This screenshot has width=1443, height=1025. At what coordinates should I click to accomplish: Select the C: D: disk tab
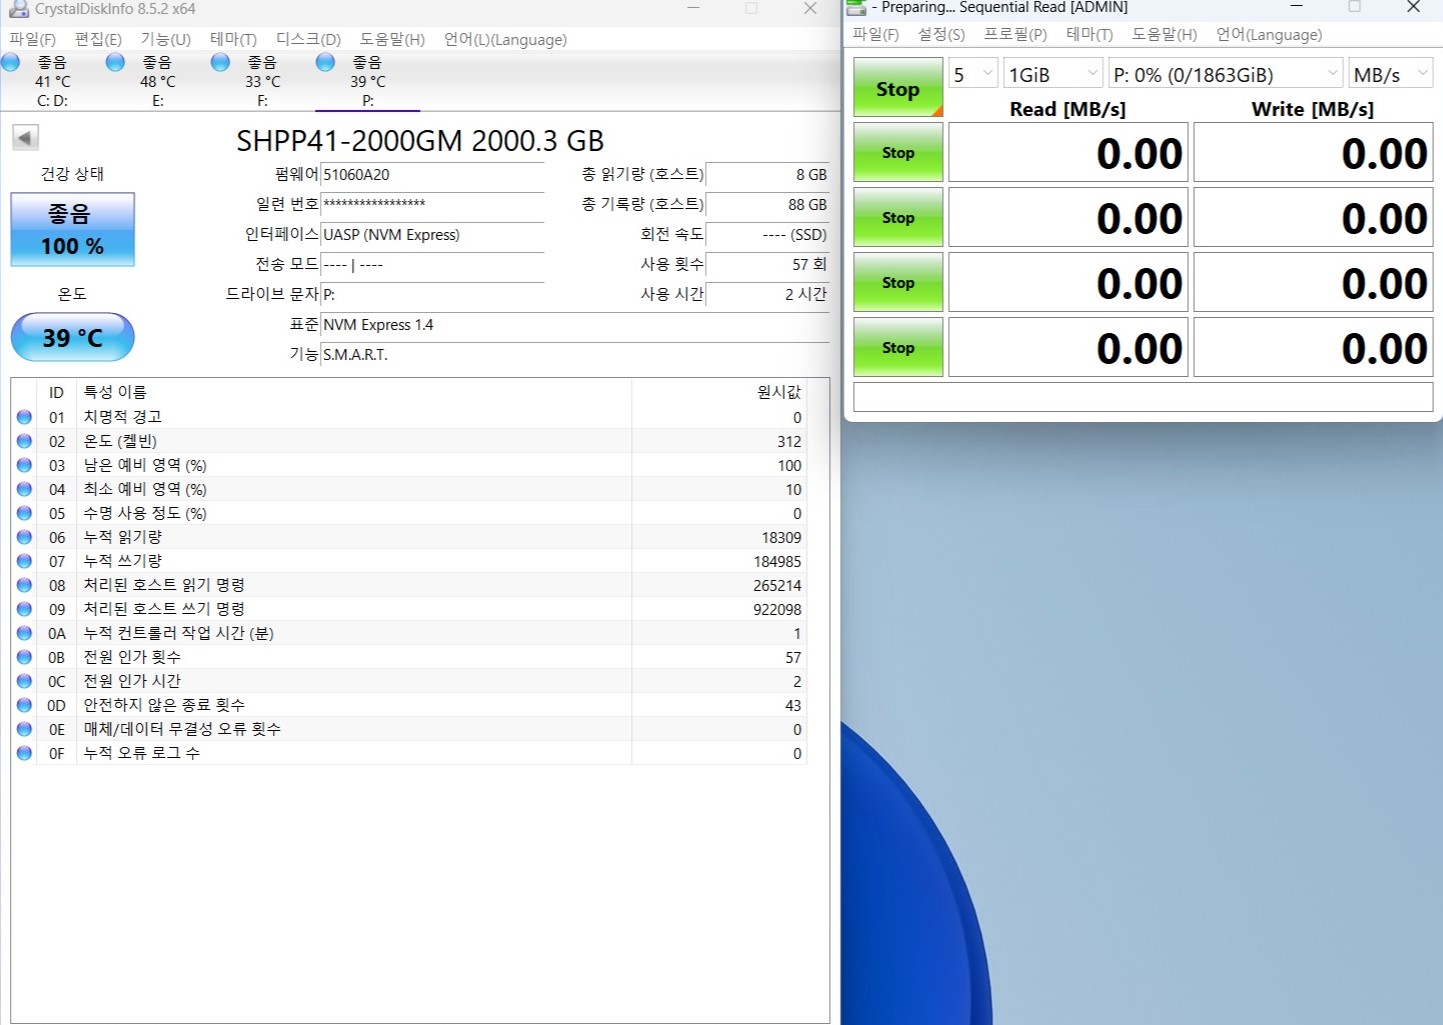(52, 81)
